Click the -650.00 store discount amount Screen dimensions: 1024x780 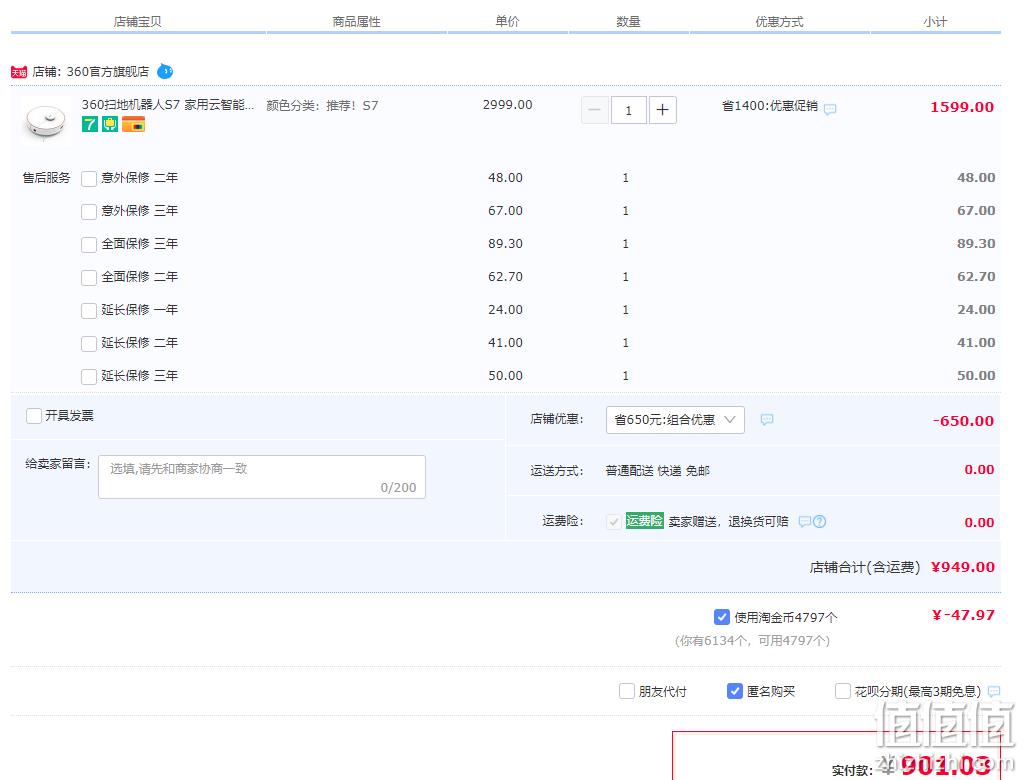pyautogui.click(x=963, y=421)
